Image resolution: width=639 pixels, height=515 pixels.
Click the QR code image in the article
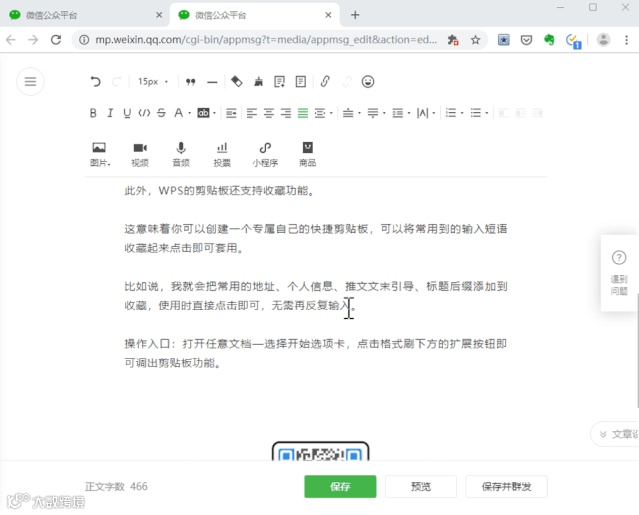320,451
